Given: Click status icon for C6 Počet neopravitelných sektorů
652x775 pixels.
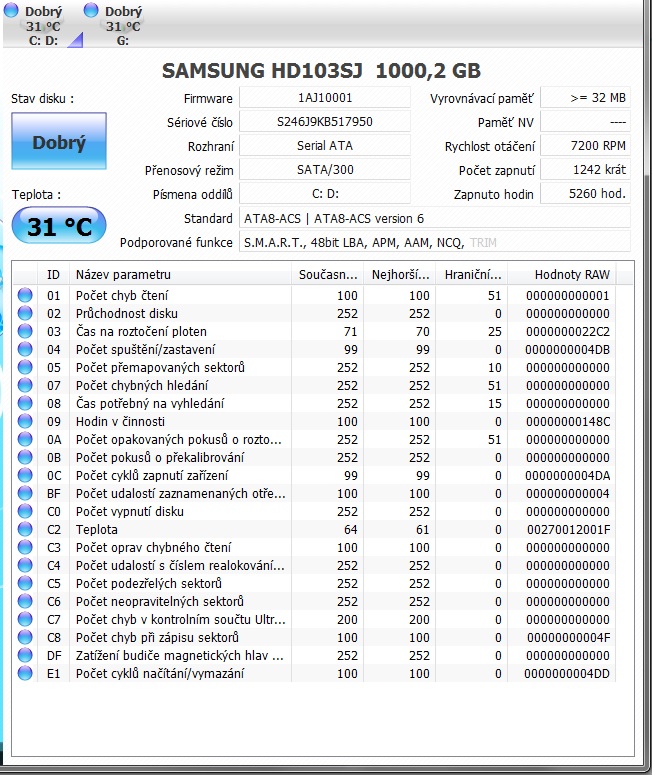Looking at the screenshot, I should [25, 601].
